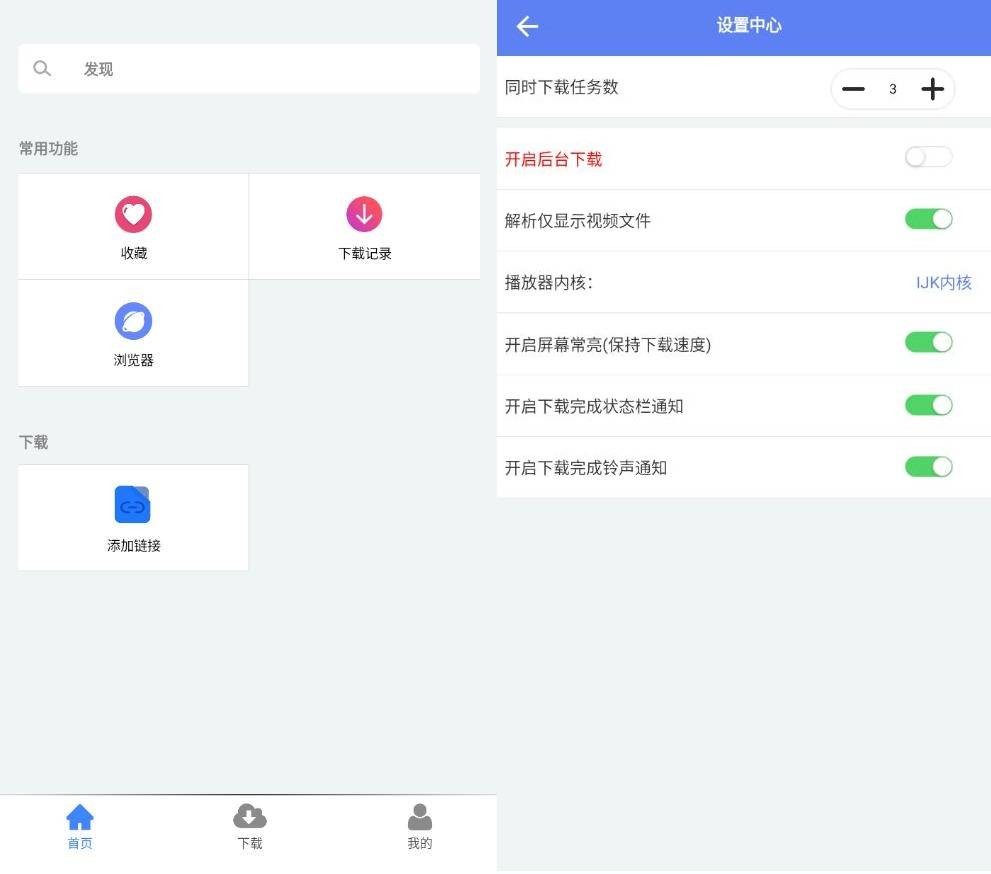The image size is (991, 874).
Task: Select the 播放器内核 settings row label
Action: [x=549, y=282]
